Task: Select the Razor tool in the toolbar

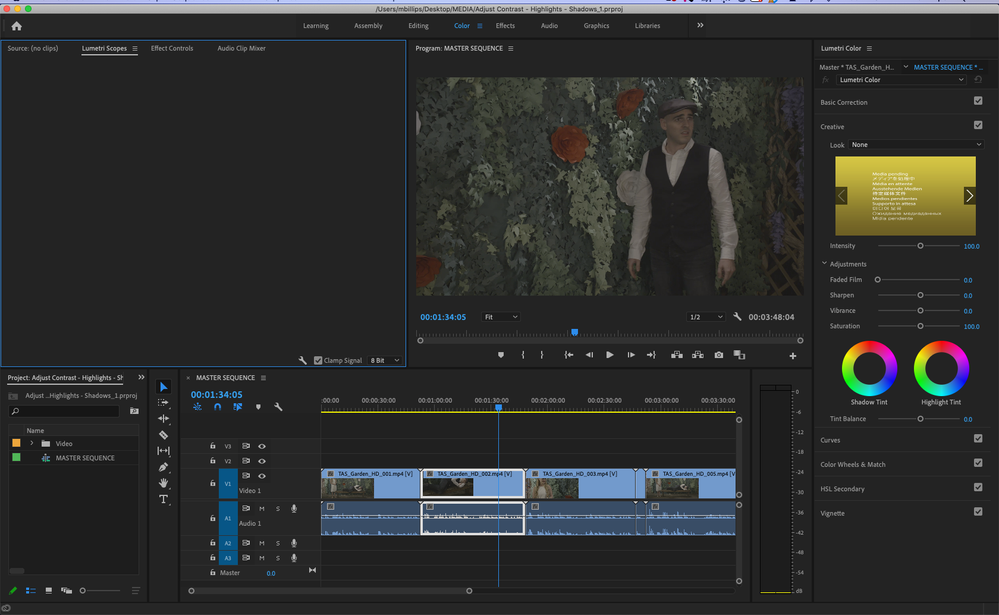Action: pyautogui.click(x=164, y=435)
